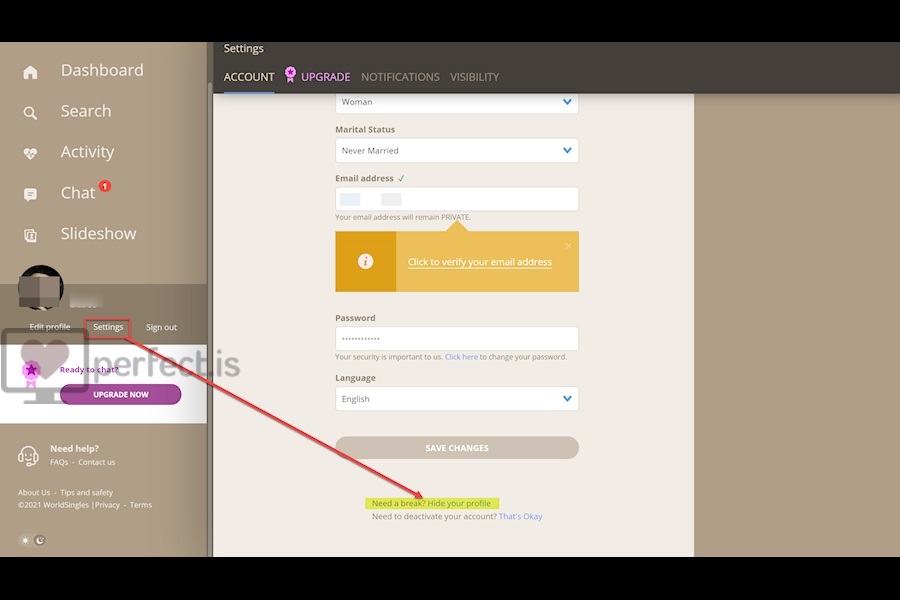Image resolution: width=900 pixels, height=600 pixels.
Task: Open Terms link in footer
Action: (x=141, y=505)
